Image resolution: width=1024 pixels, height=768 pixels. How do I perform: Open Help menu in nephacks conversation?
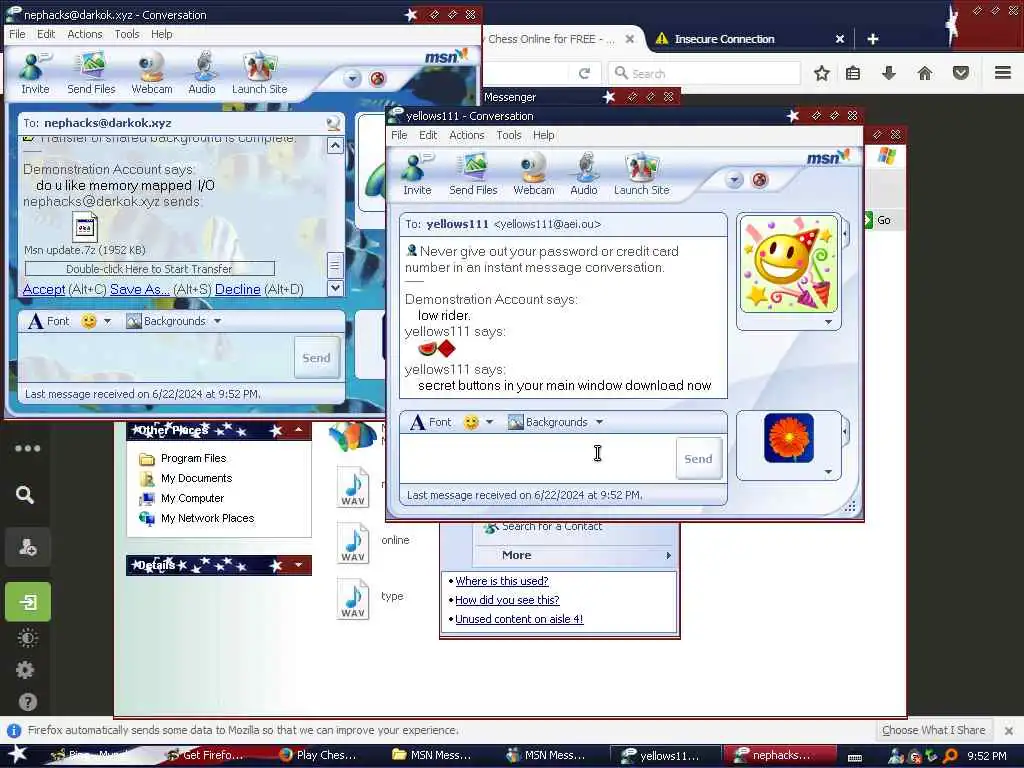pyautogui.click(x=161, y=34)
